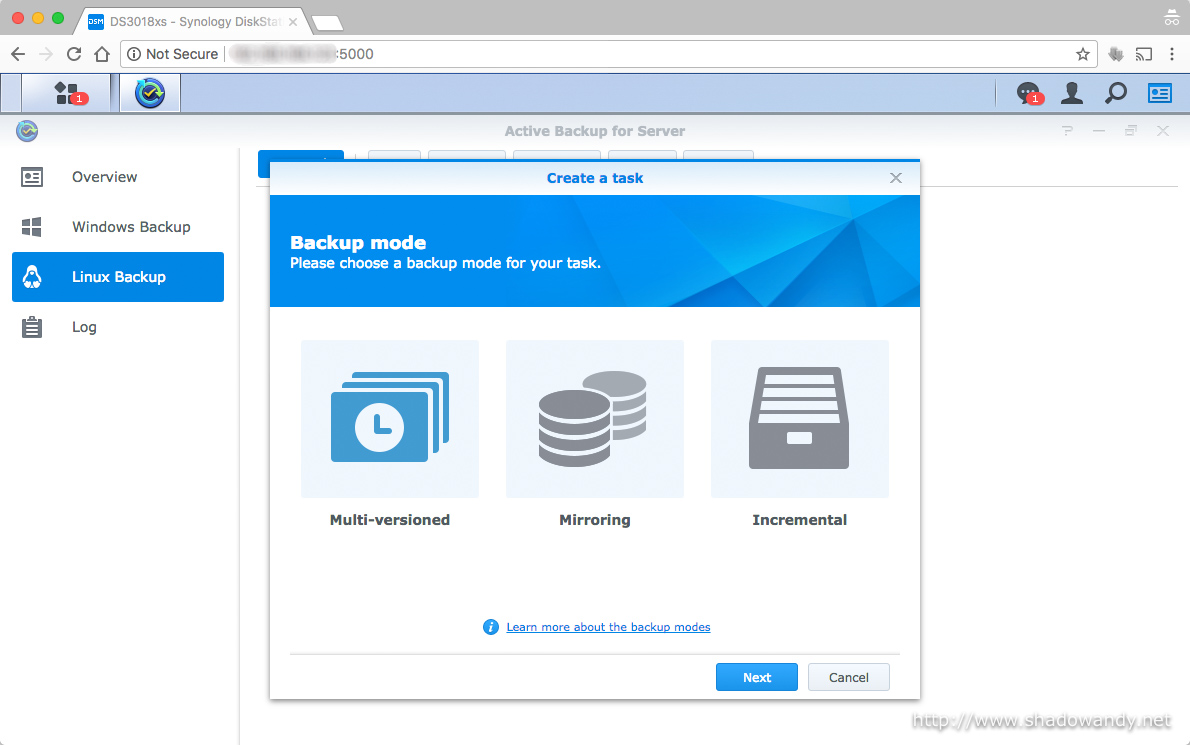1190x745 pixels.
Task: Open Learn more about the backup modes link
Action: (x=609, y=627)
